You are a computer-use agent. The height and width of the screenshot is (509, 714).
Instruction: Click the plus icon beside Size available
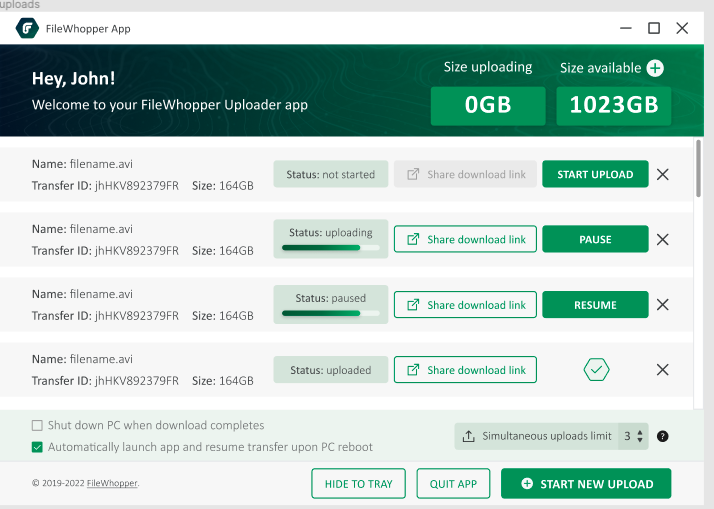tap(655, 68)
